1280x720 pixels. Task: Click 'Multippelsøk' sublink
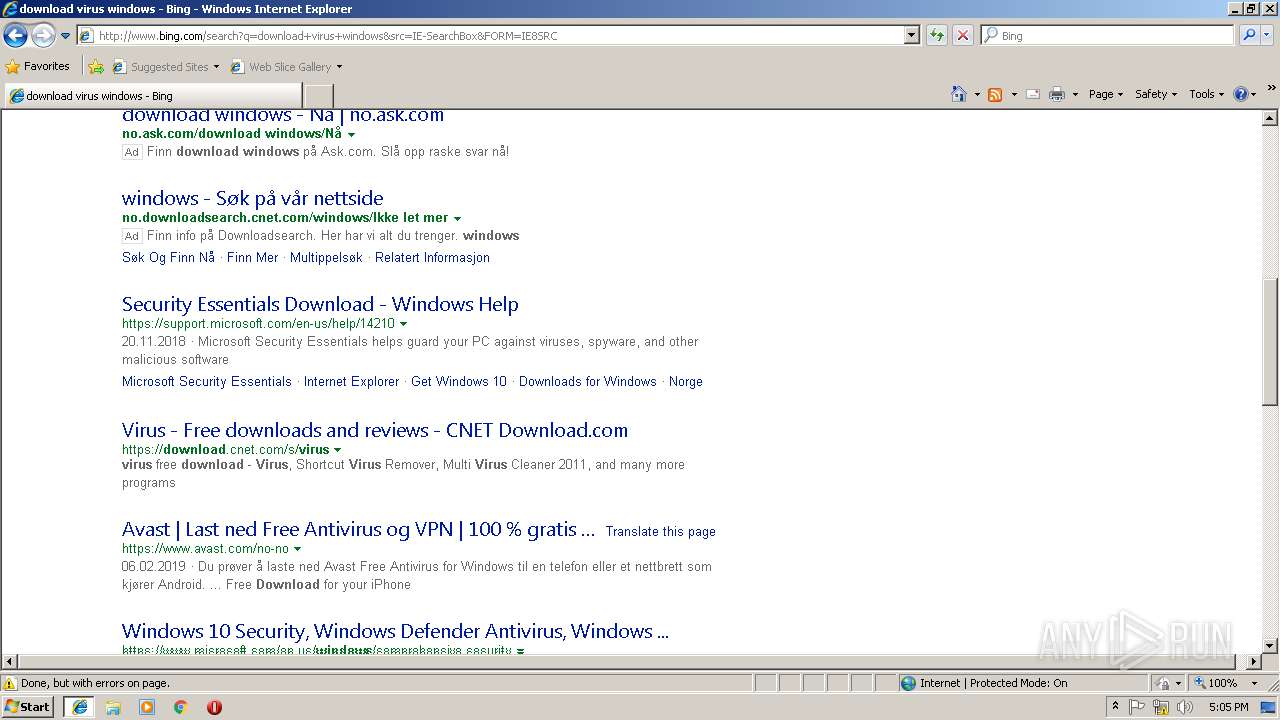point(326,257)
